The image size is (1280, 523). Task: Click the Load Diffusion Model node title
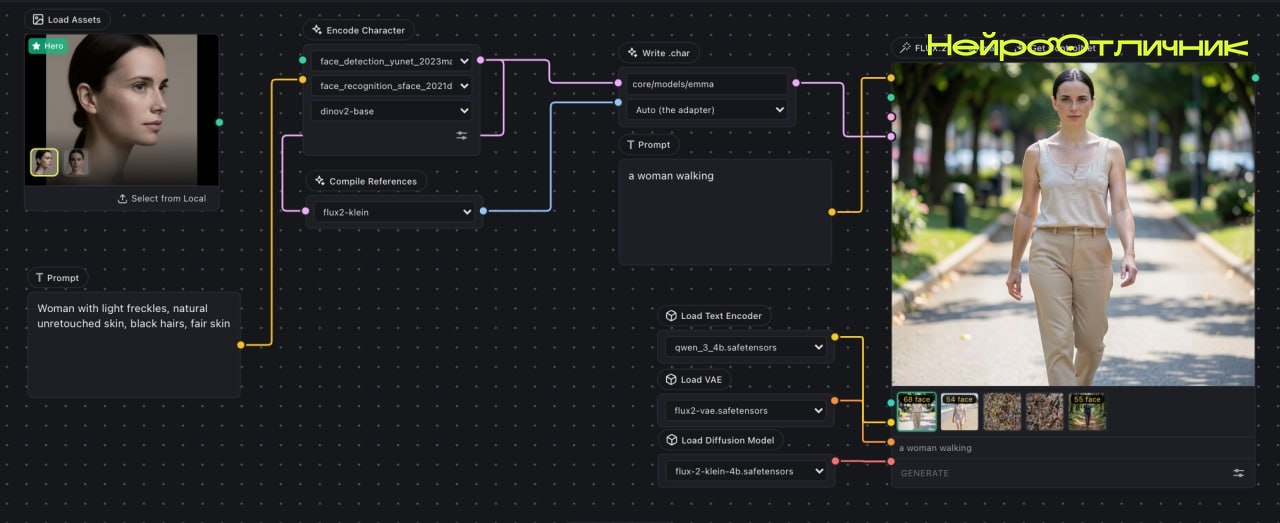[x=727, y=440]
